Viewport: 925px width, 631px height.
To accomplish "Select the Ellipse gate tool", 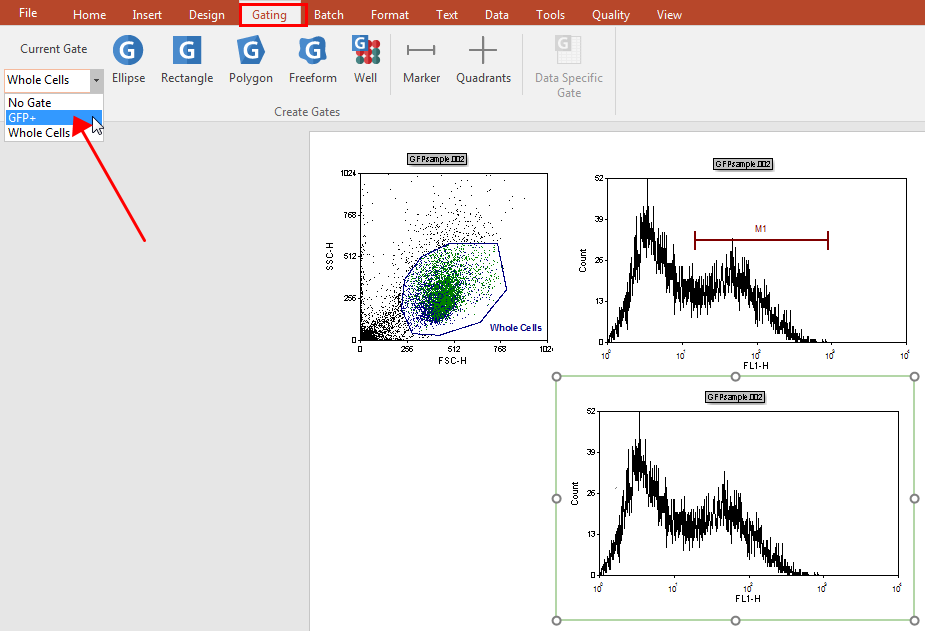I will (127, 60).
